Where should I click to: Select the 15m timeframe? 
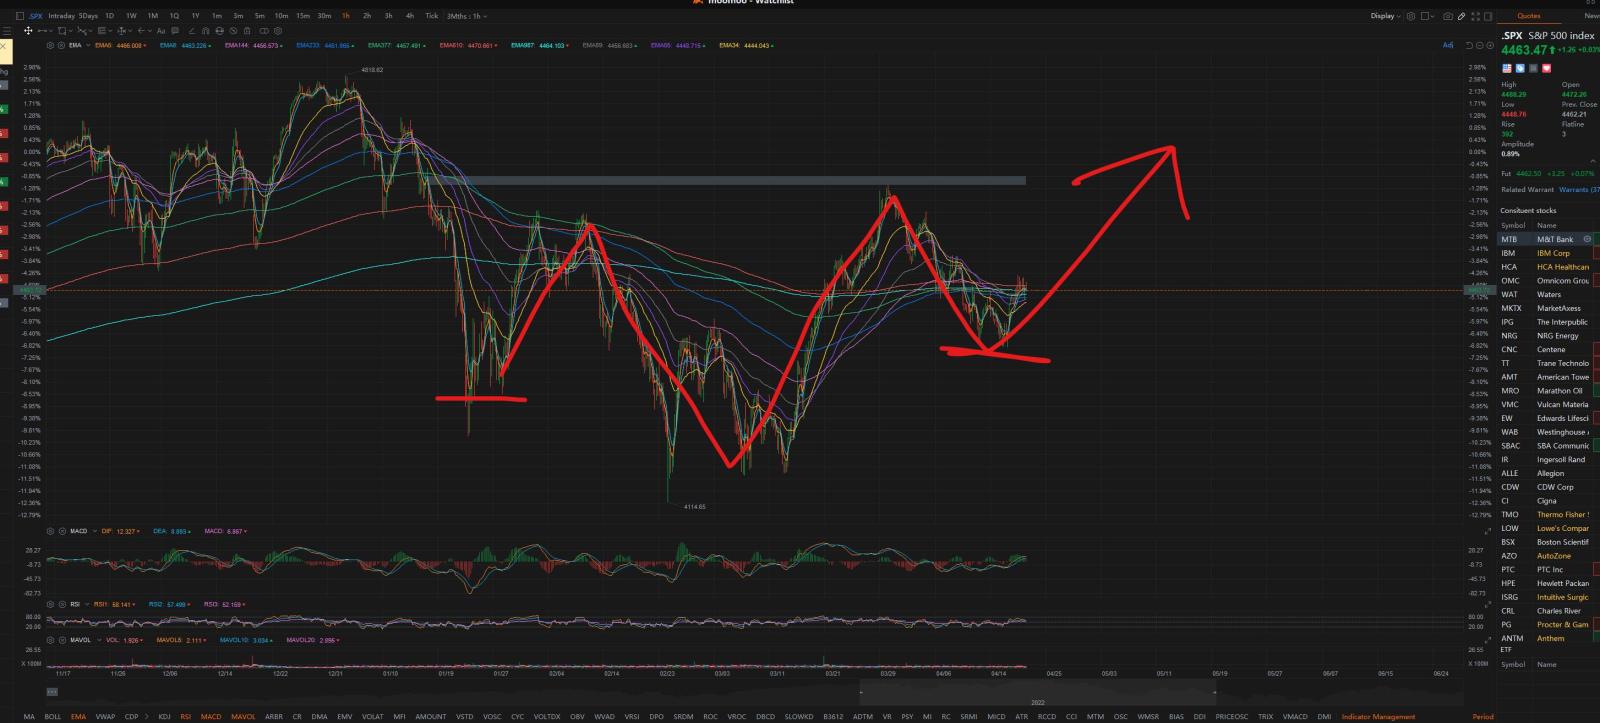click(303, 16)
